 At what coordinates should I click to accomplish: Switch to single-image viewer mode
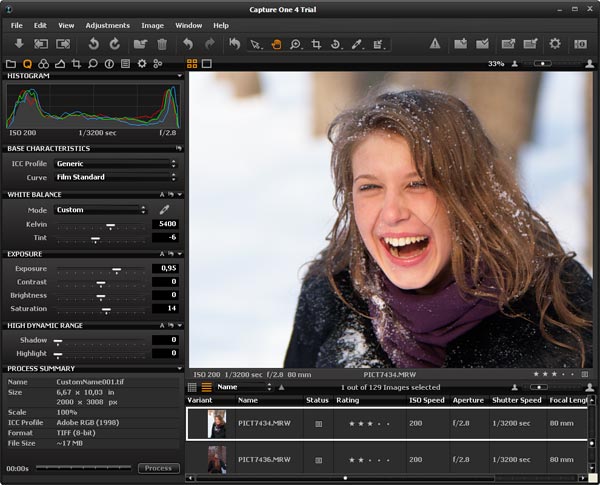206,64
